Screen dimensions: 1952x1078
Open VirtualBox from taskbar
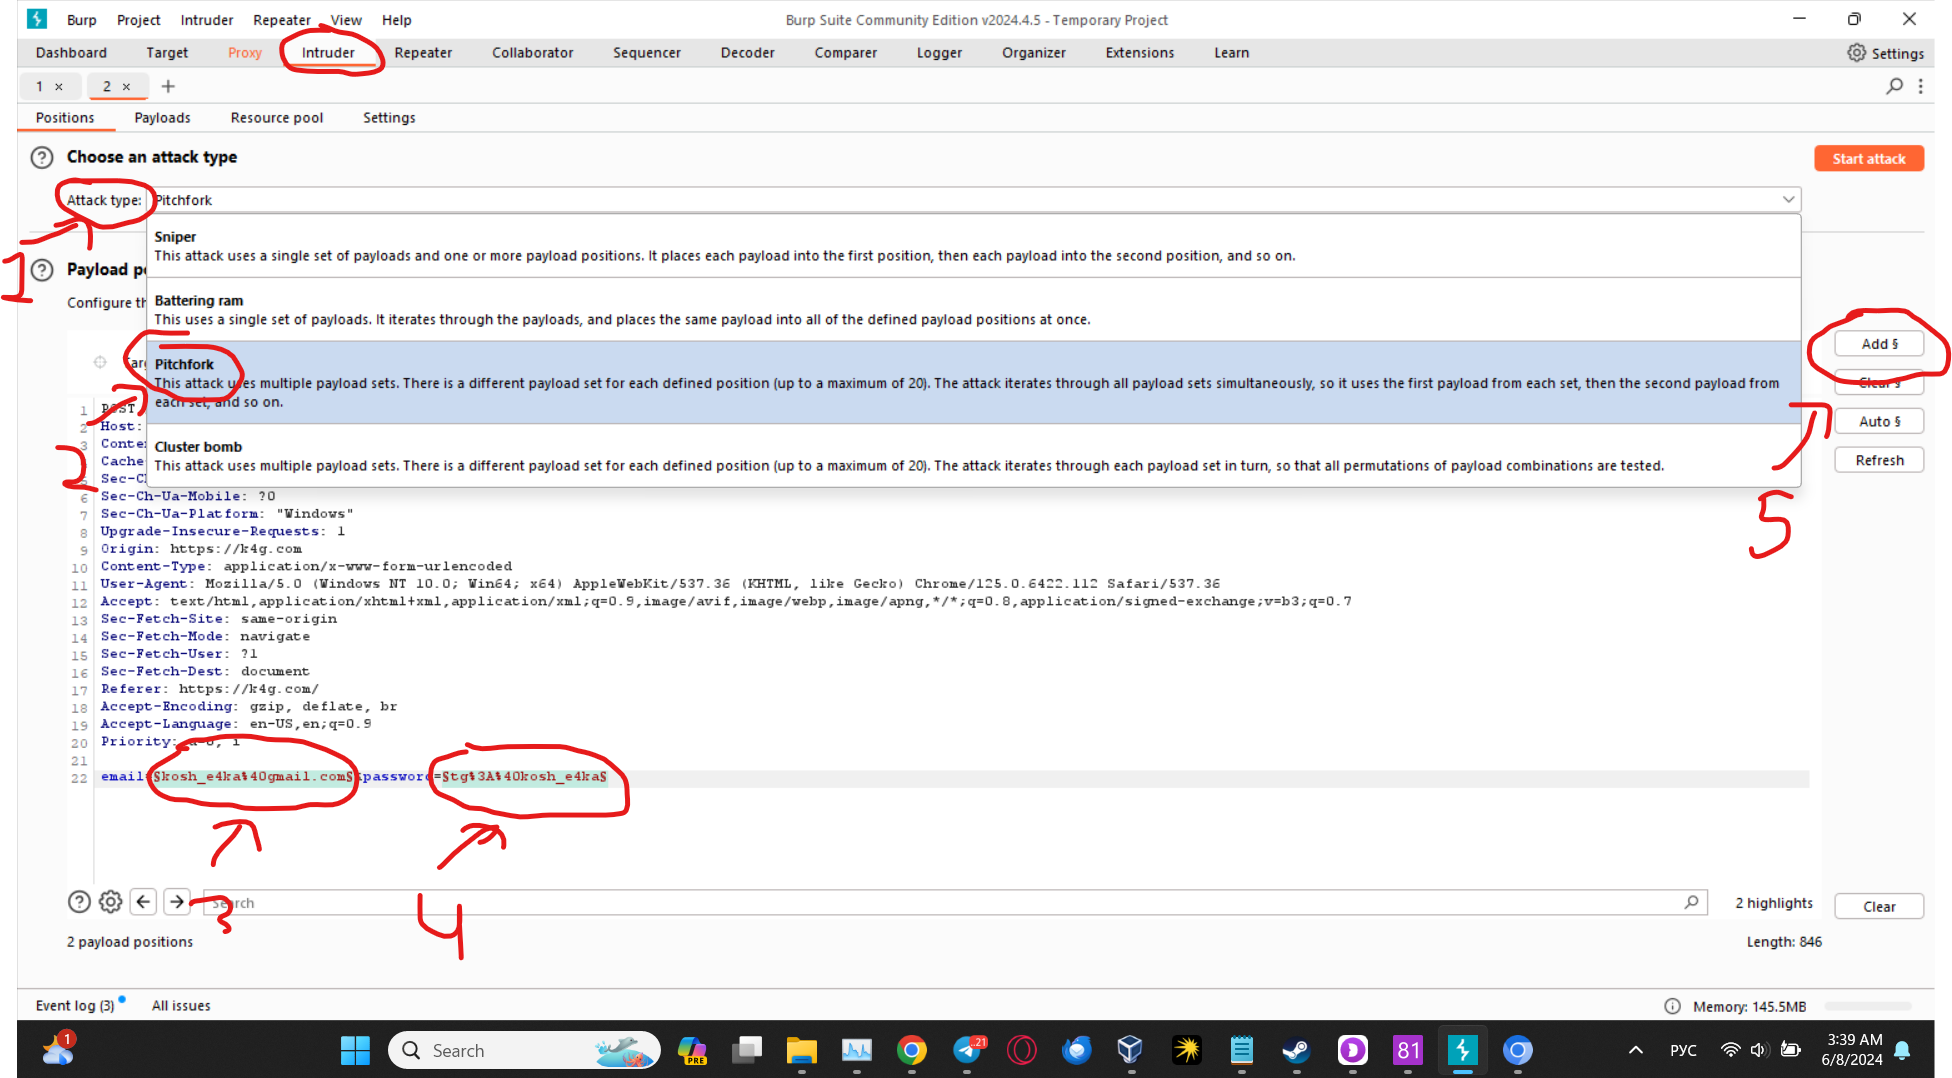click(x=1130, y=1050)
